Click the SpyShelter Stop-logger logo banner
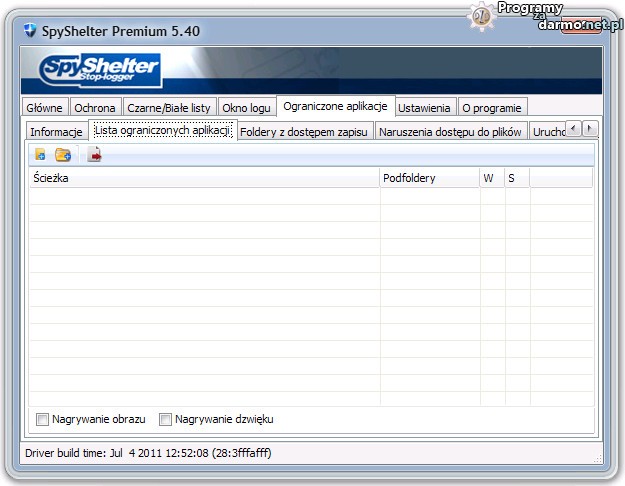625x486 pixels. (100, 70)
